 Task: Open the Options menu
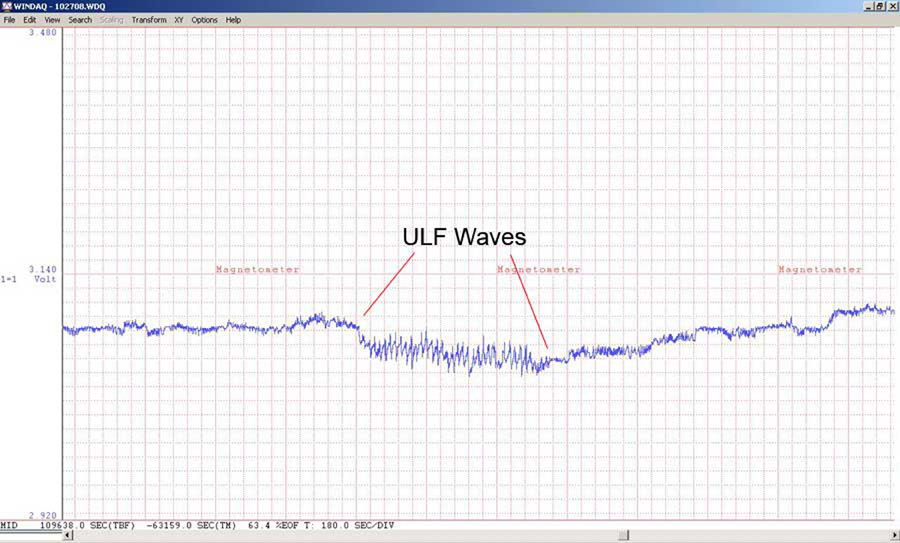(204, 20)
